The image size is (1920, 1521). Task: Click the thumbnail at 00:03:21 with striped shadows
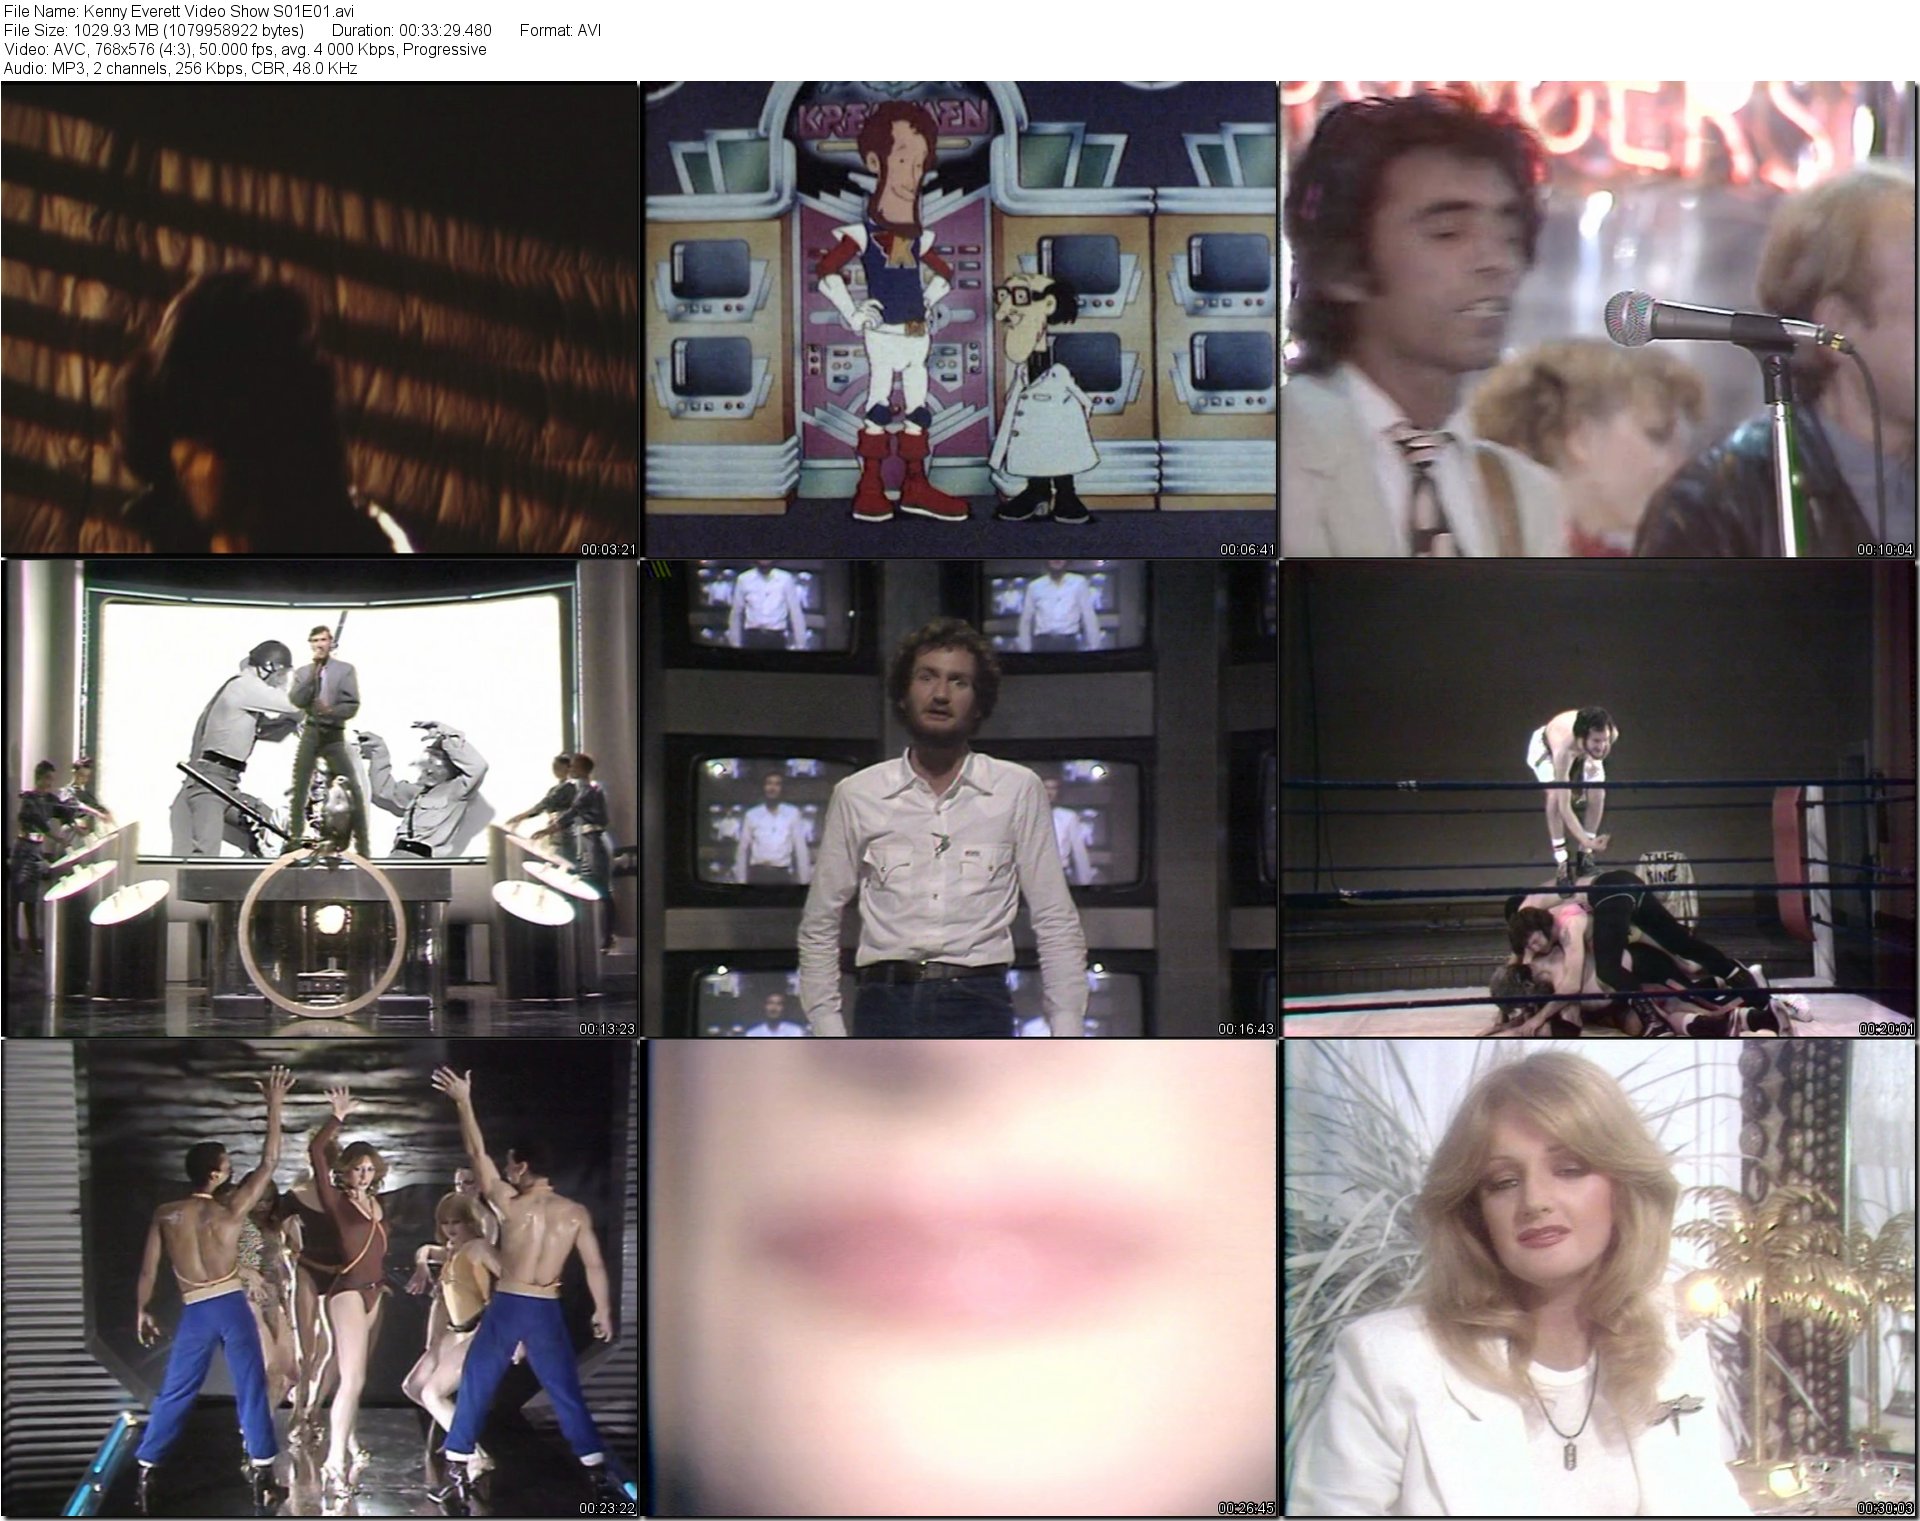[x=319, y=318]
